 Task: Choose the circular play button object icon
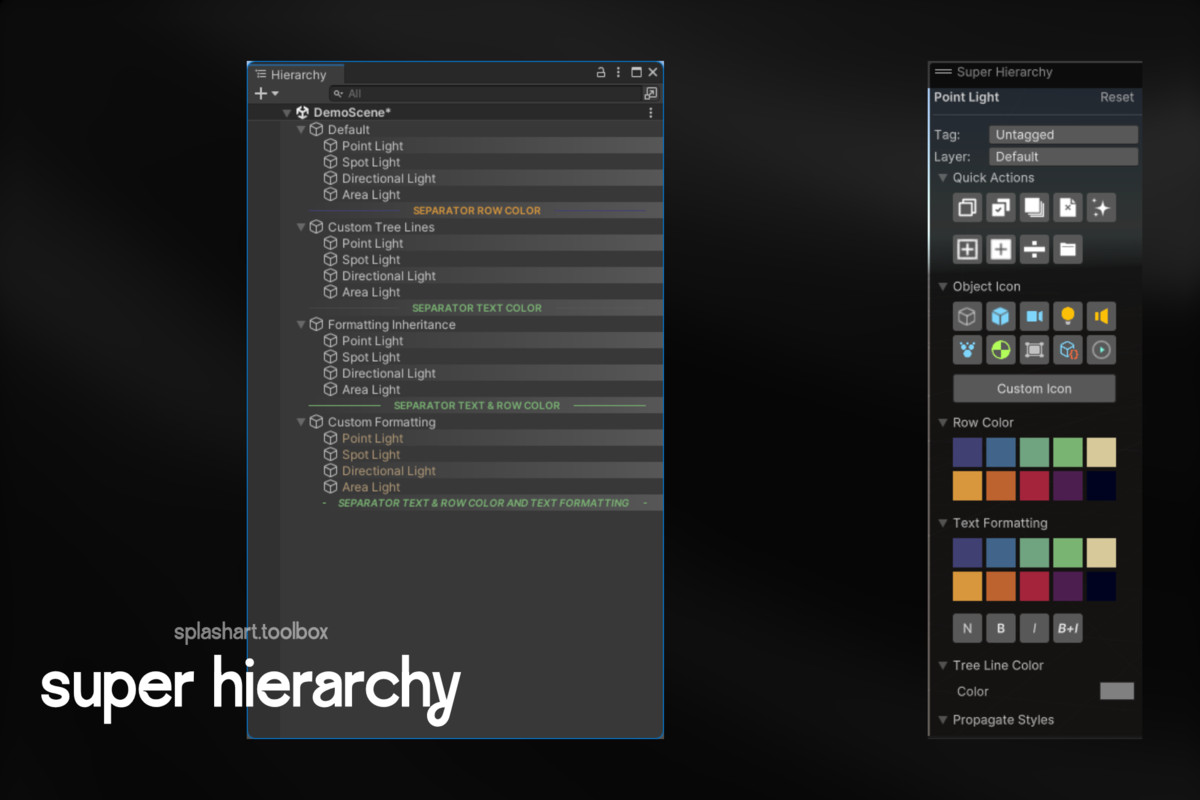point(1101,350)
